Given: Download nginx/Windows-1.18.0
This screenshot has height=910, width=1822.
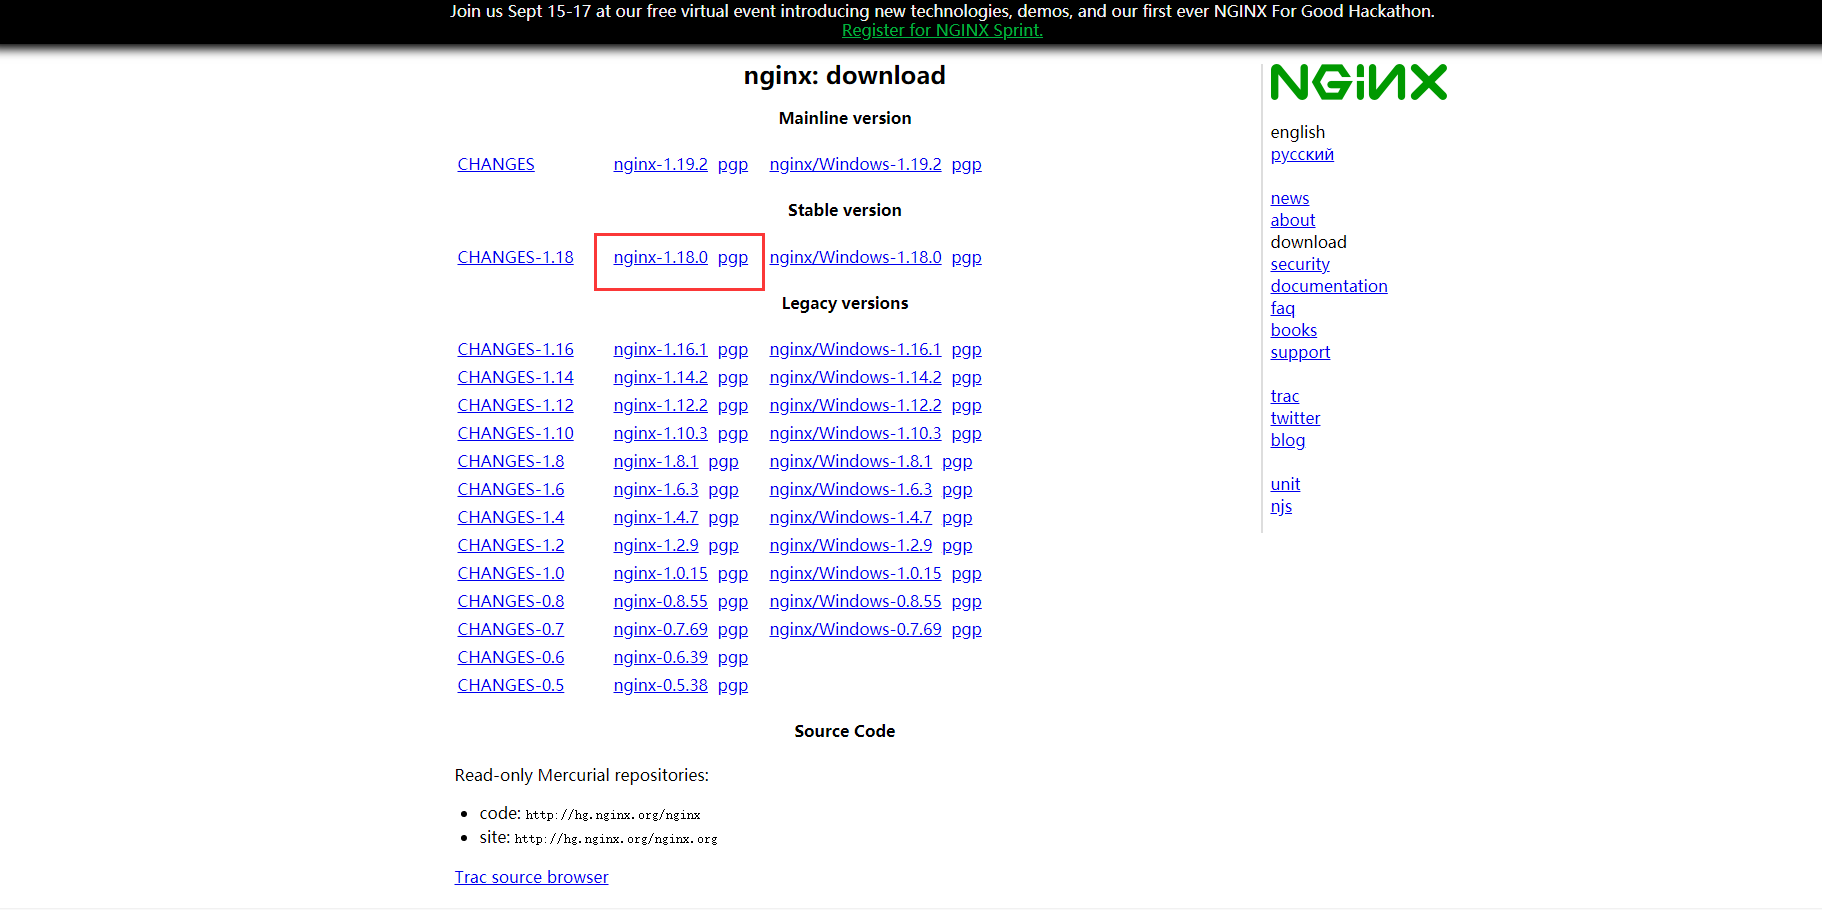Looking at the screenshot, I should (855, 257).
